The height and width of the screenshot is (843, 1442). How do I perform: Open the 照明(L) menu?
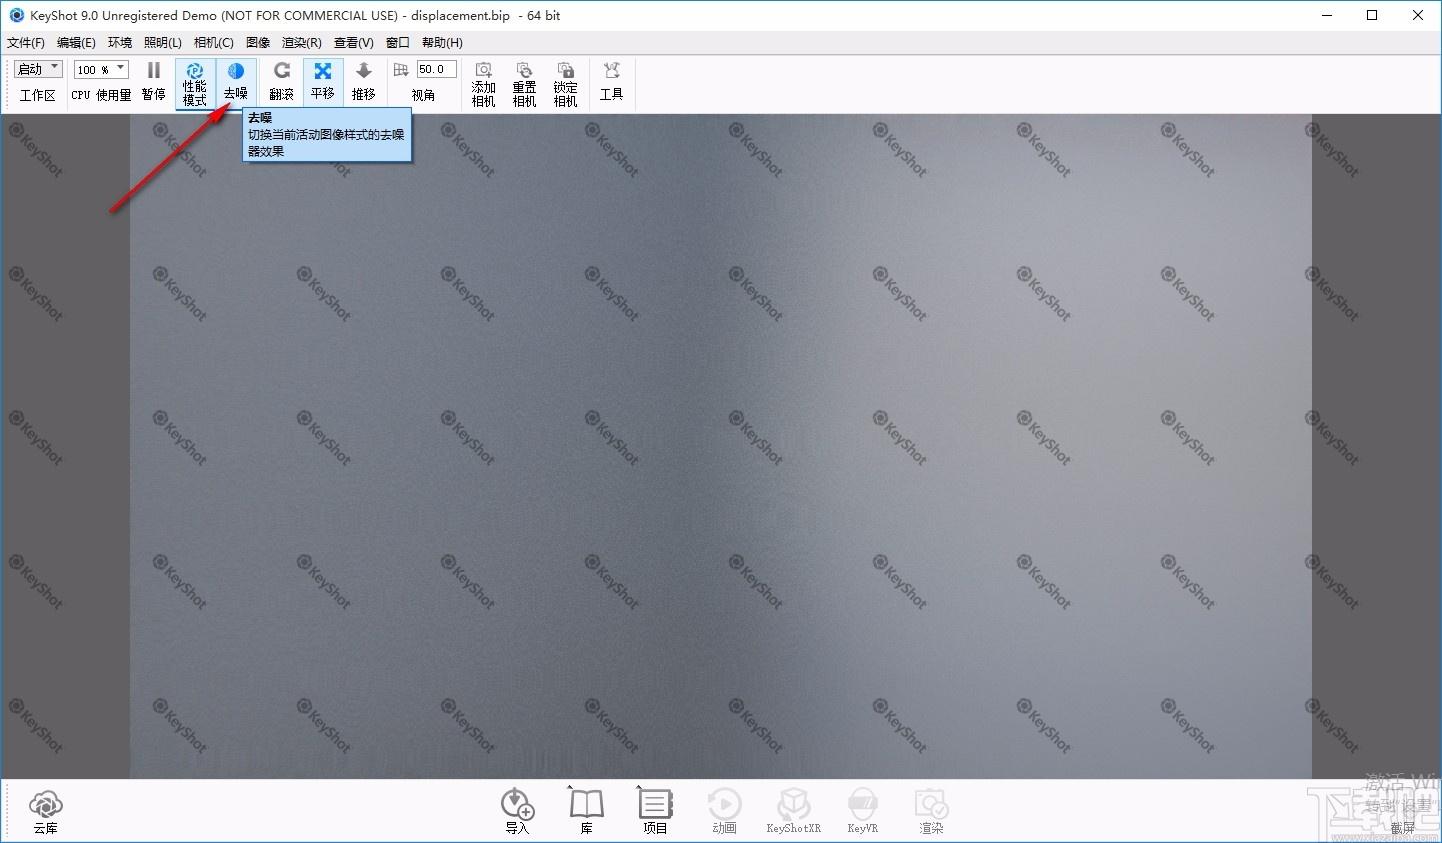163,42
